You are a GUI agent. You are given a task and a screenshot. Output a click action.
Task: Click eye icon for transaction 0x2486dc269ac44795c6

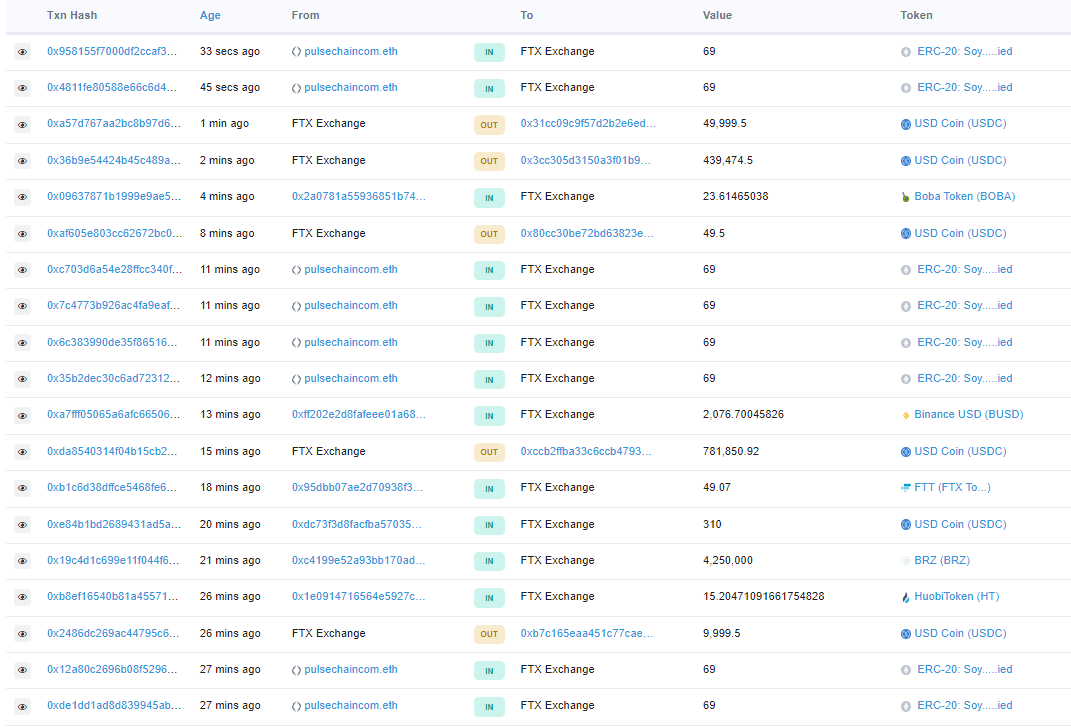pyautogui.click(x=23, y=634)
